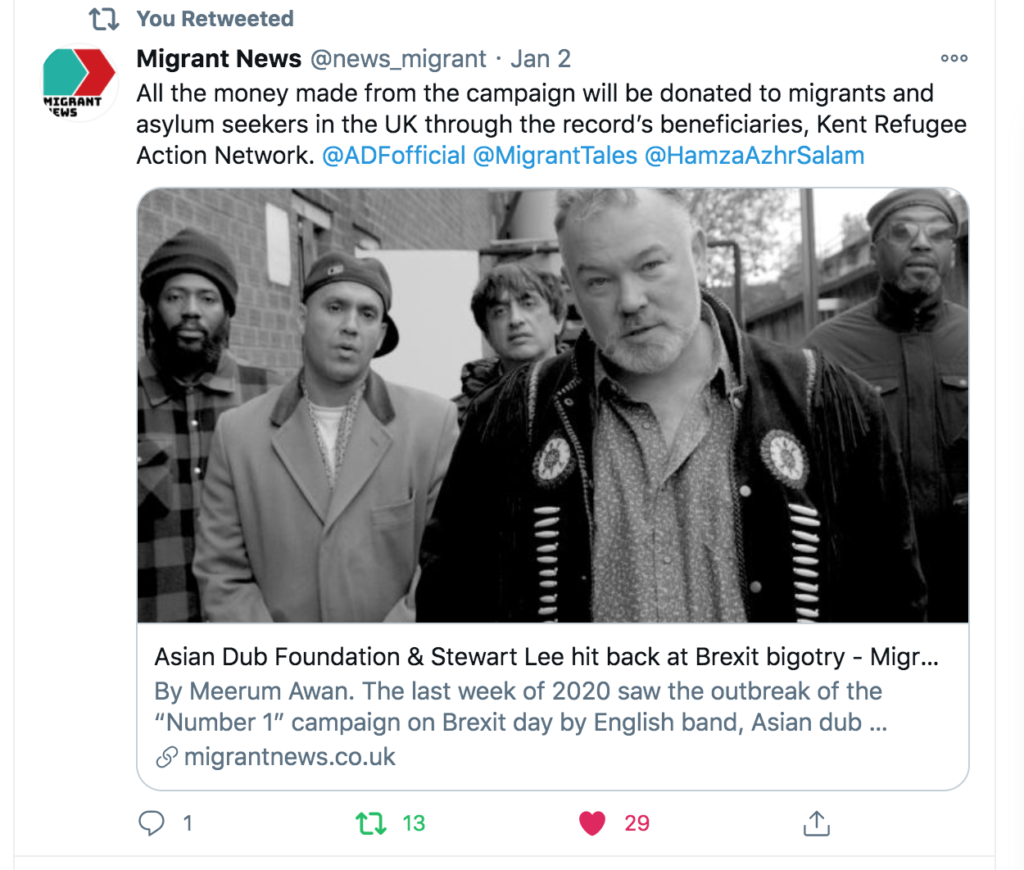Open the three-dot more options menu
Viewport: 1024px width, 870px height.
tap(954, 58)
